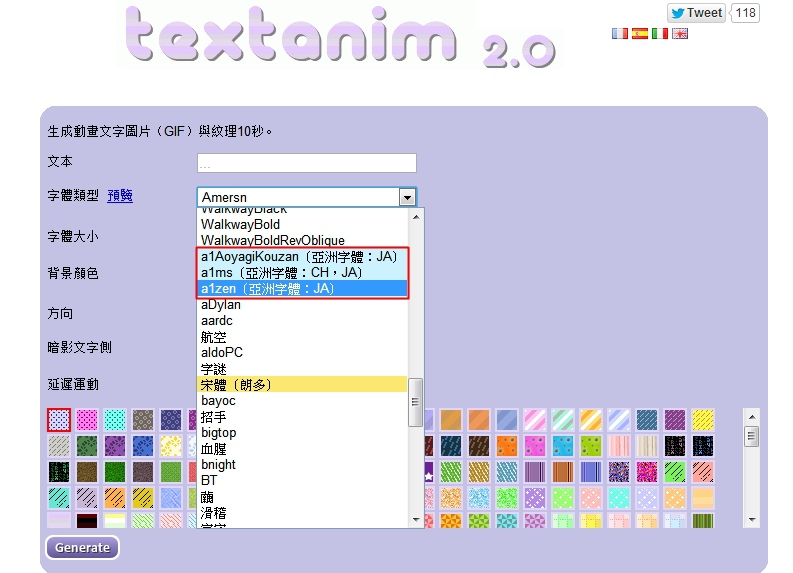Focus the 文本 text input field
Viewport: 793px width, 573px height.
pyautogui.click(x=306, y=163)
